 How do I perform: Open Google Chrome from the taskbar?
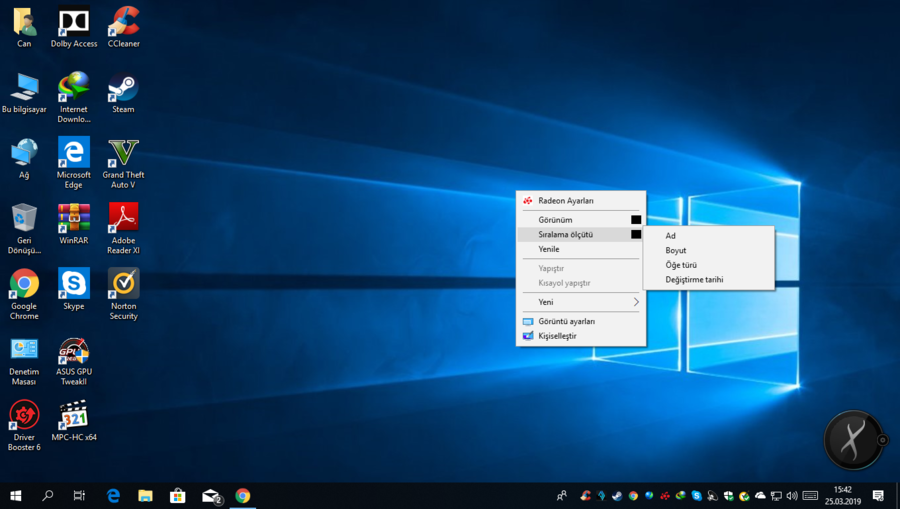pyautogui.click(x=242, y=496)
